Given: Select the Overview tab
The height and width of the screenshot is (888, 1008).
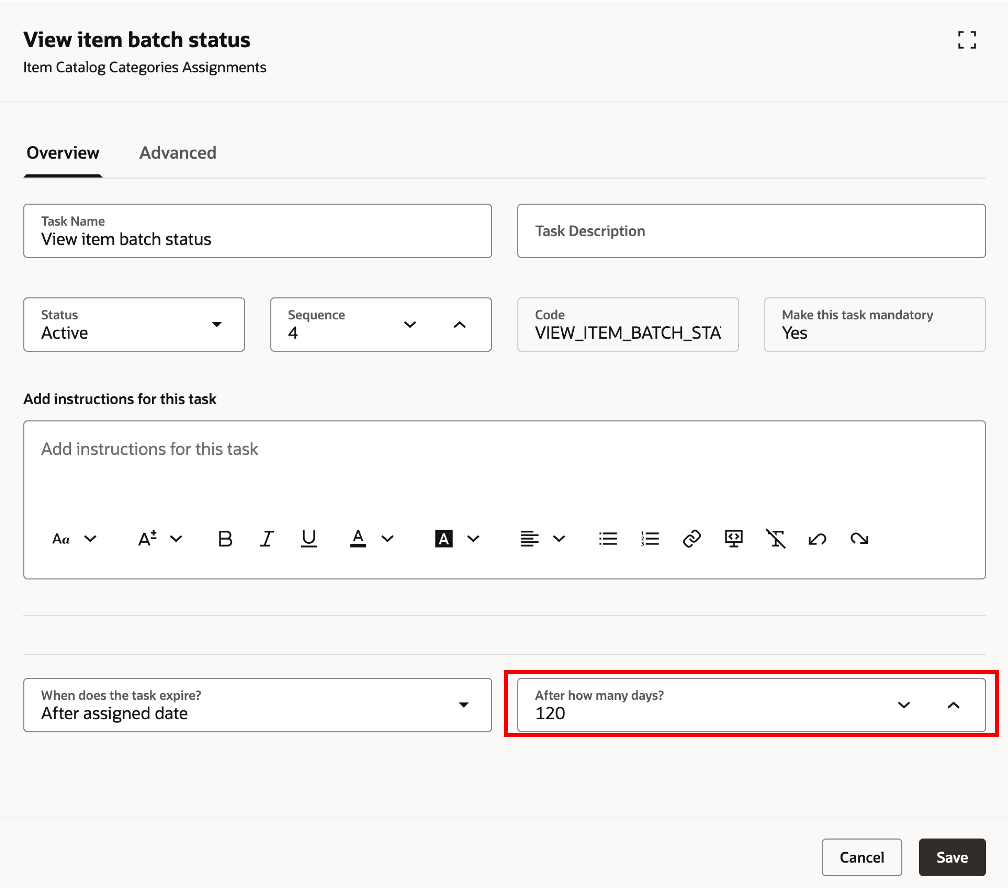Looking at the screenshot, I should pyautogui.click(x=62, y=153).
